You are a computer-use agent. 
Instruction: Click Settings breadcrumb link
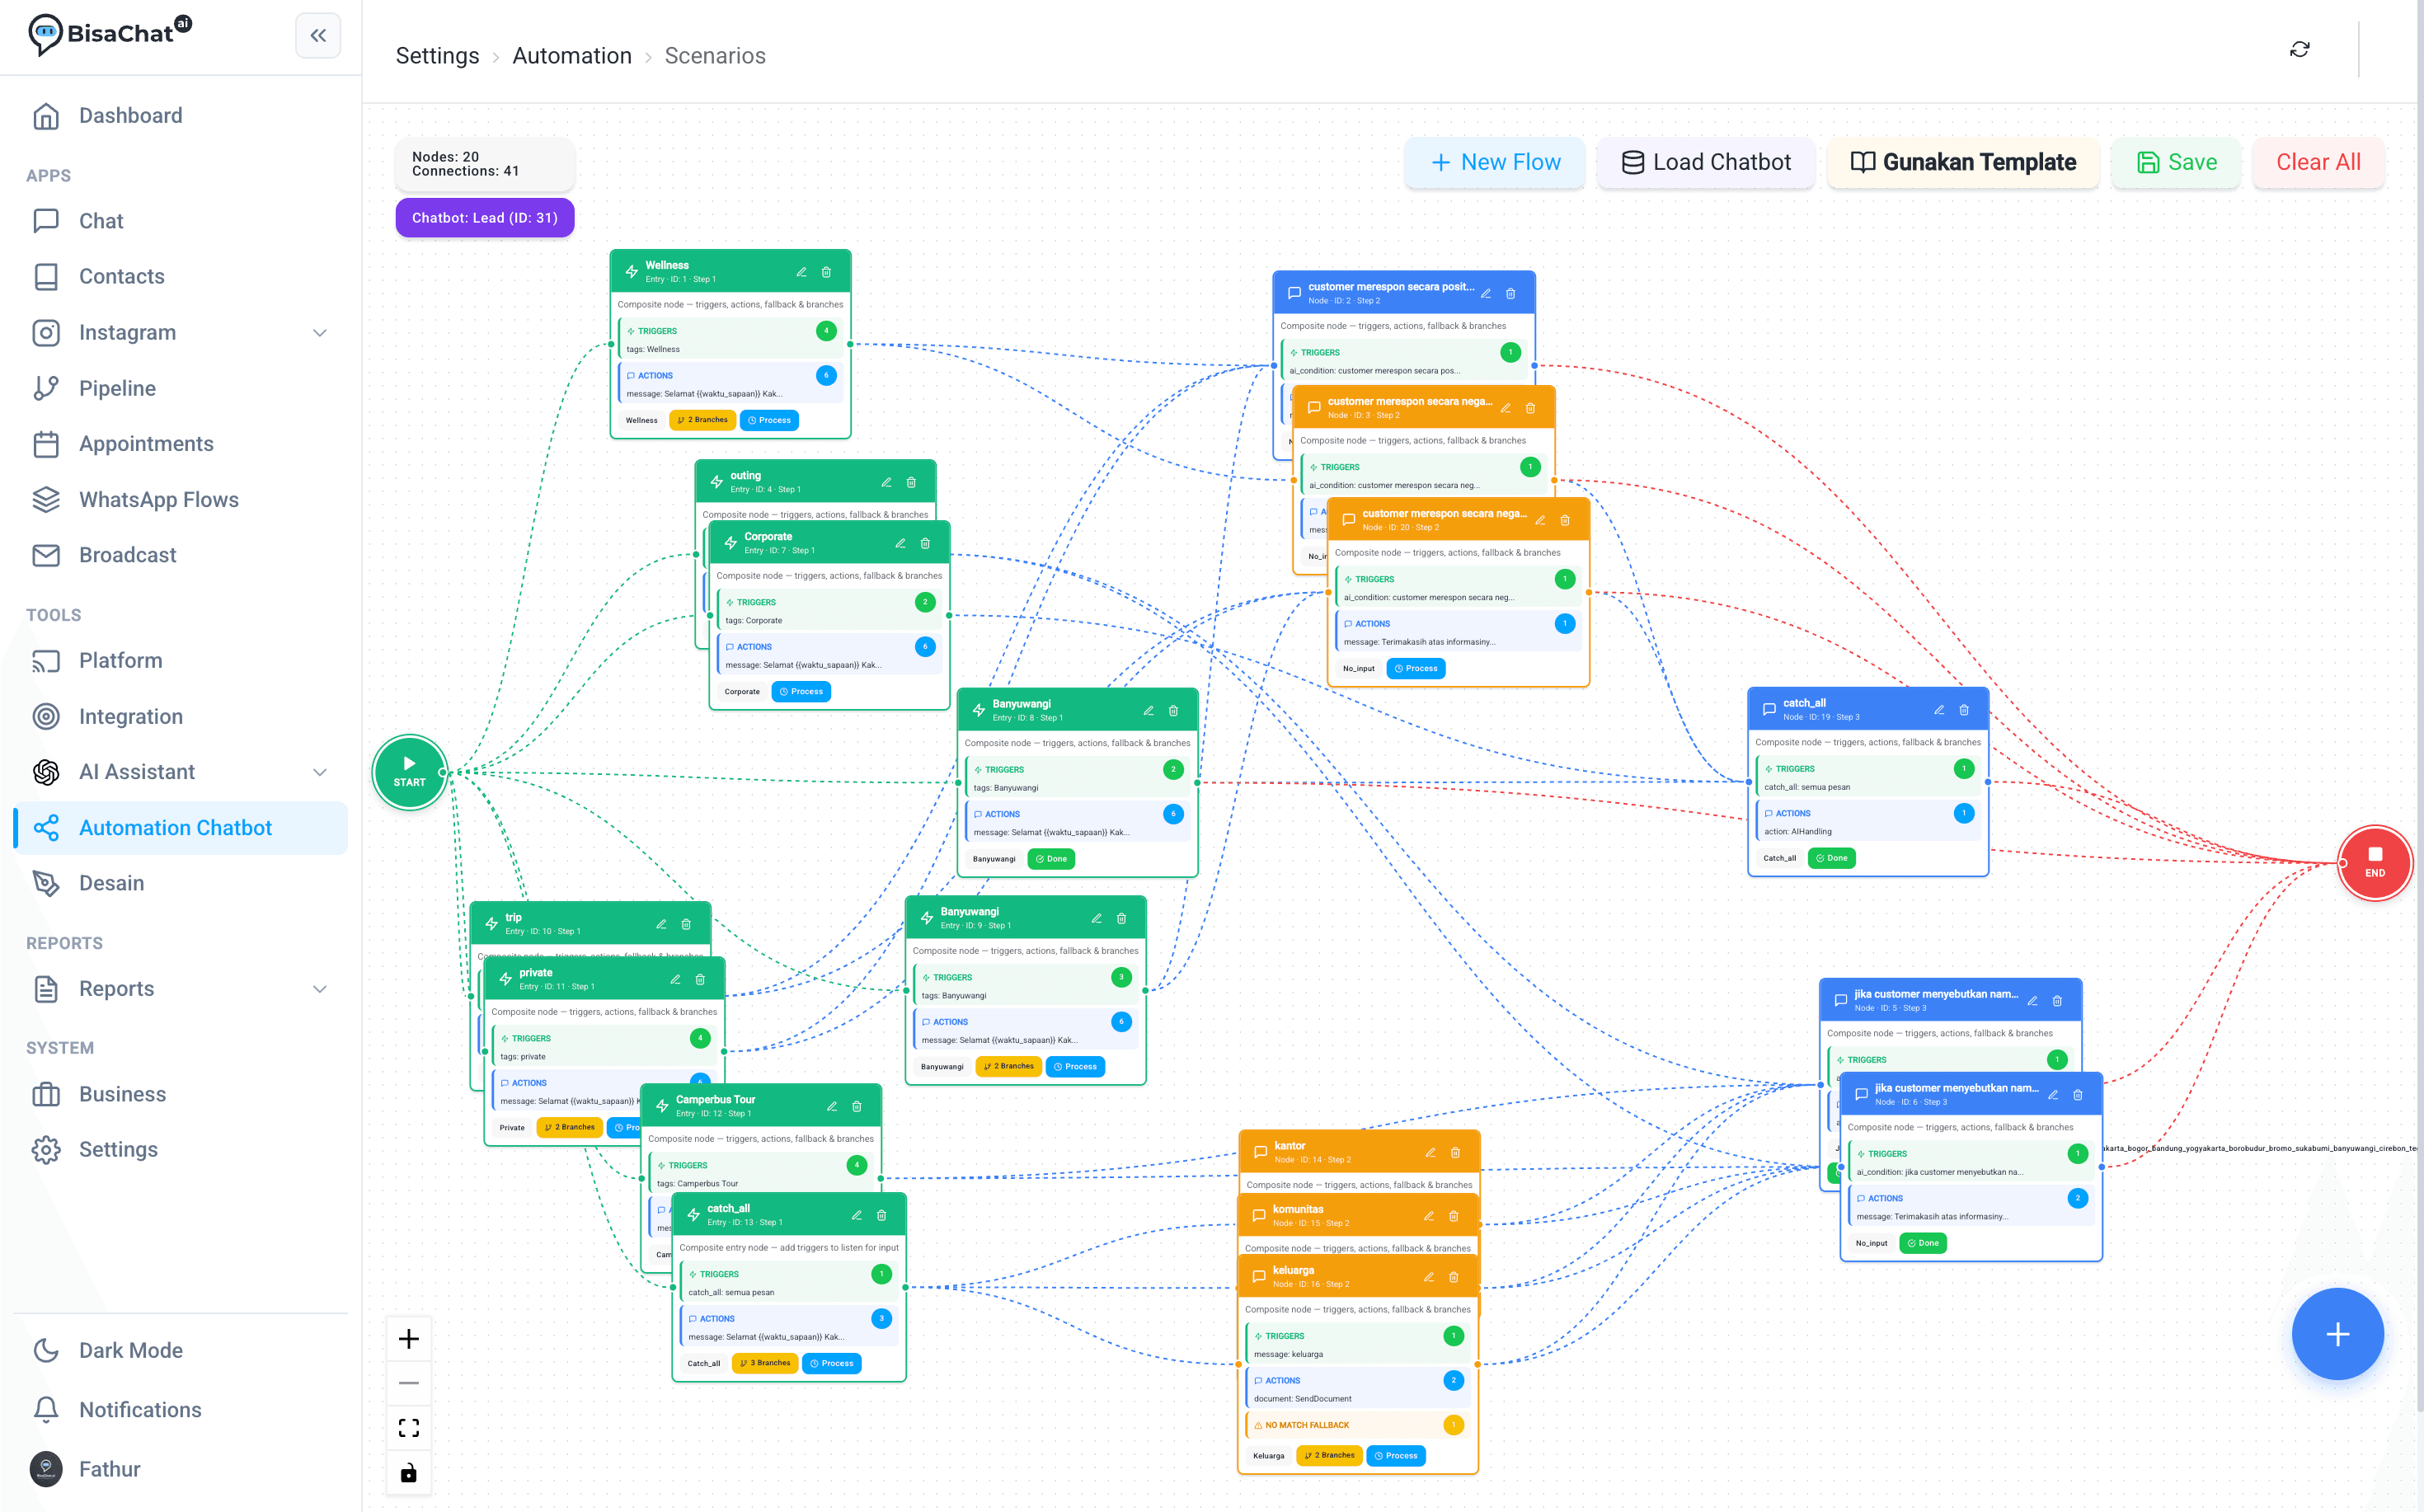click(x=437, y=56)
